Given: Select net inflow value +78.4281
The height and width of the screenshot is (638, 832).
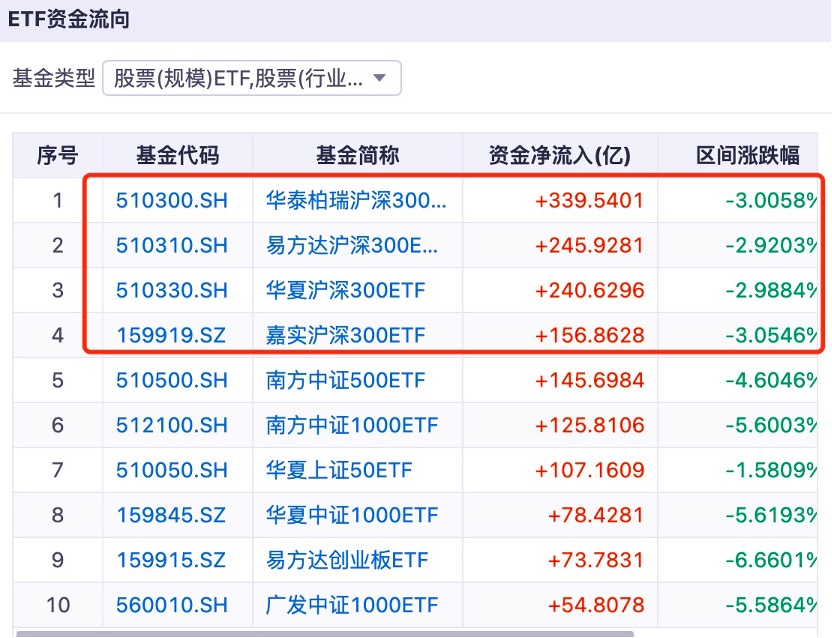Looking at the screenshot, I should pyautogui.click(x=595, y=515).
